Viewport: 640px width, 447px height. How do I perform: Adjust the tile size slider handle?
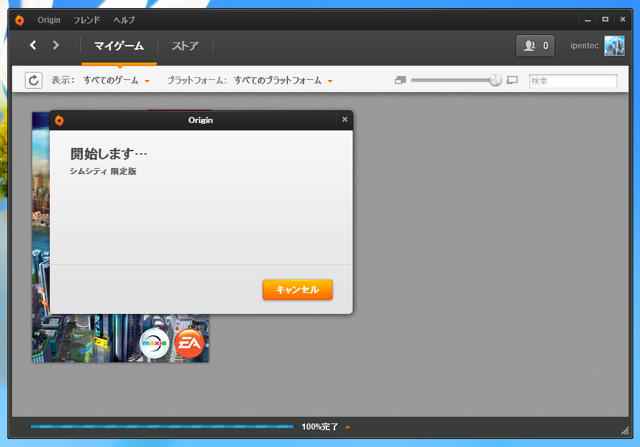[495, 80]
